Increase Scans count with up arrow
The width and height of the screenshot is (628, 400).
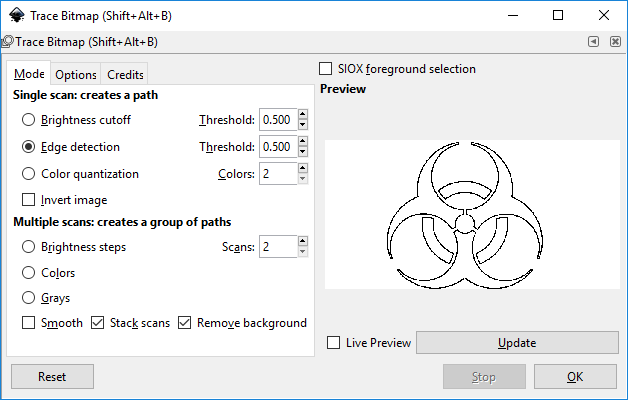(303, 241)
